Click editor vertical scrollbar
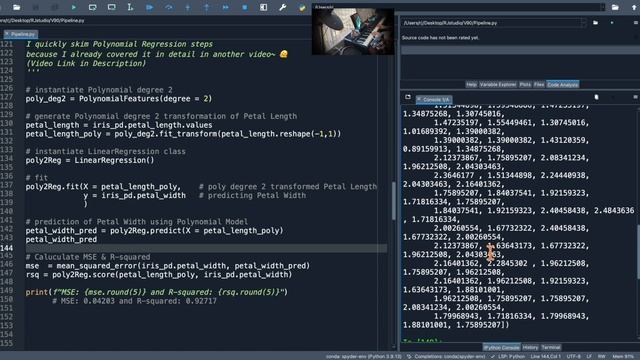 [x=393, y=200]
